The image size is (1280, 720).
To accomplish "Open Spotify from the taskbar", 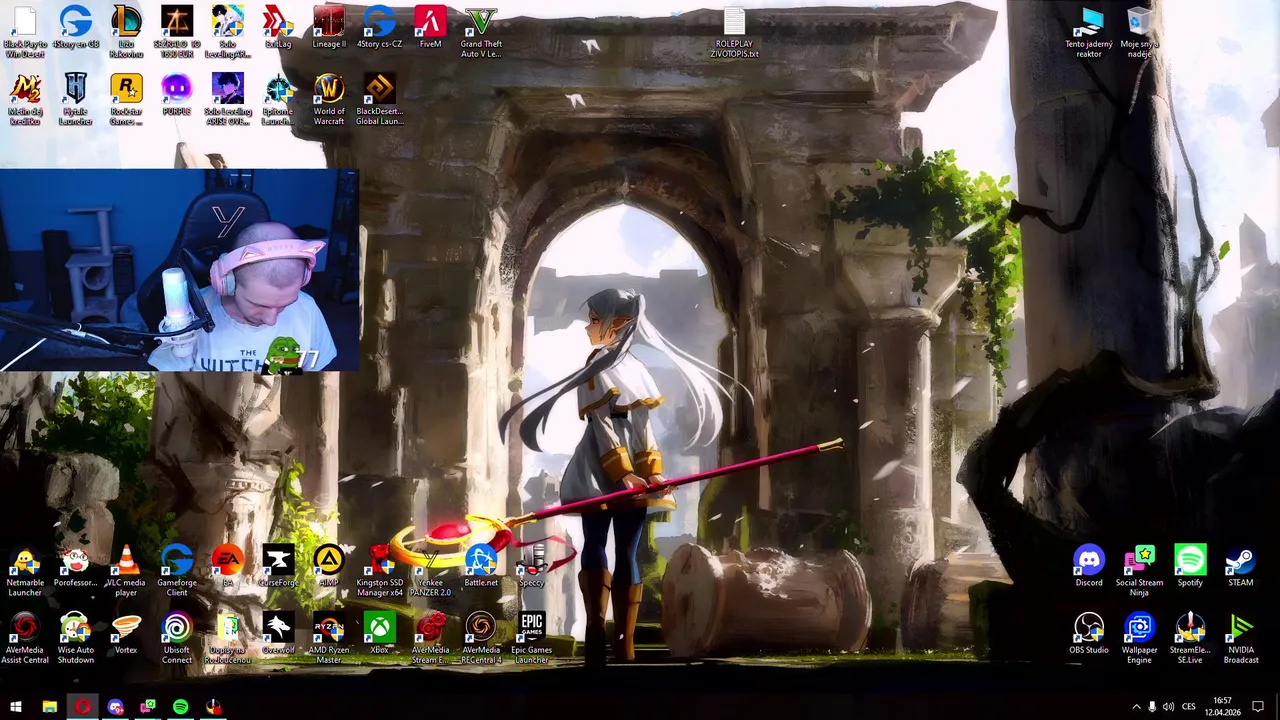I will point(180,707).
